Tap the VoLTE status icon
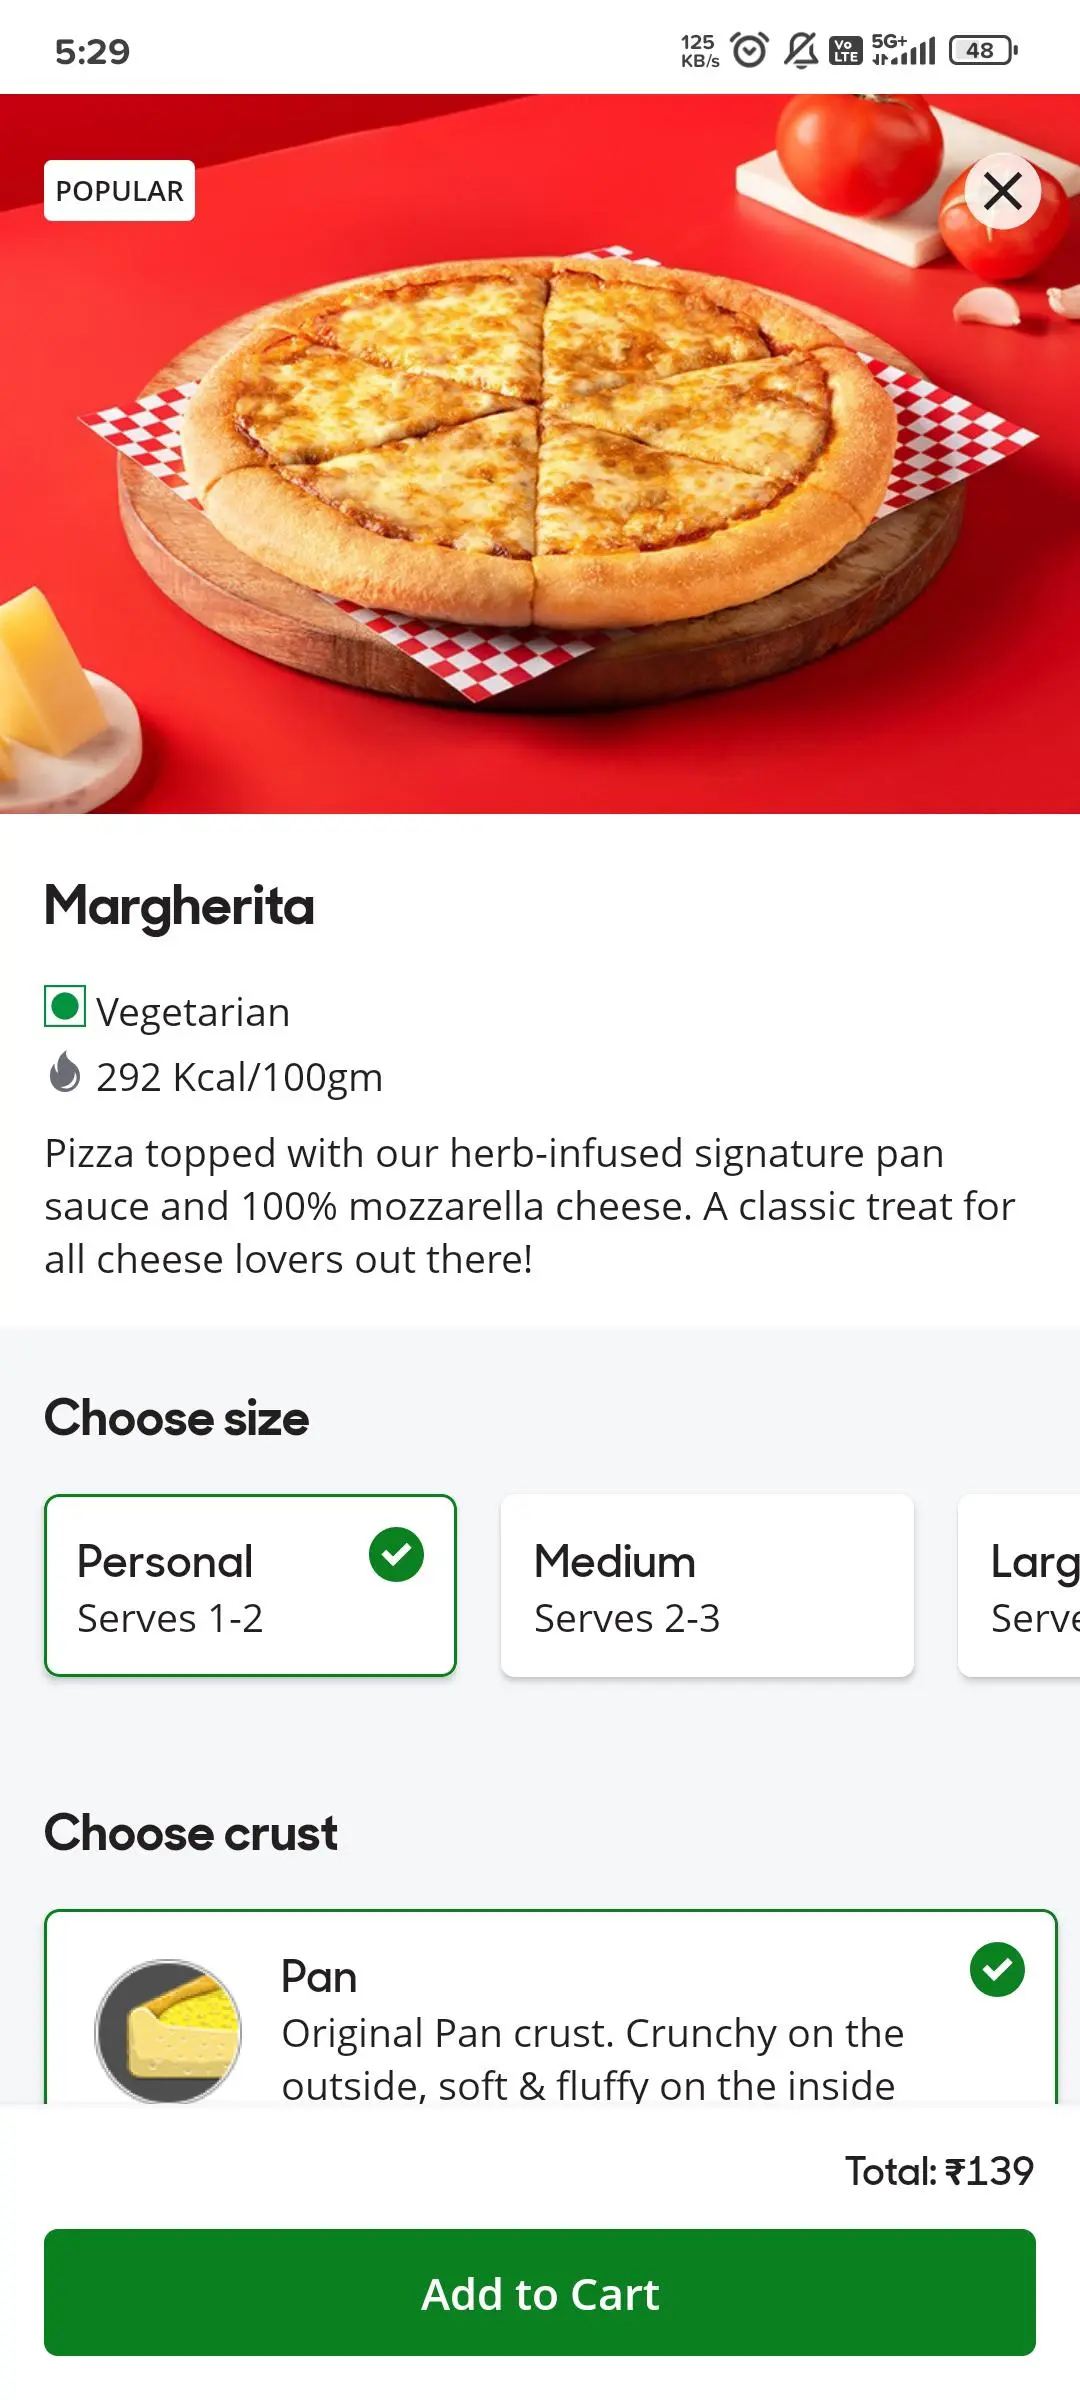 (846, 50)
